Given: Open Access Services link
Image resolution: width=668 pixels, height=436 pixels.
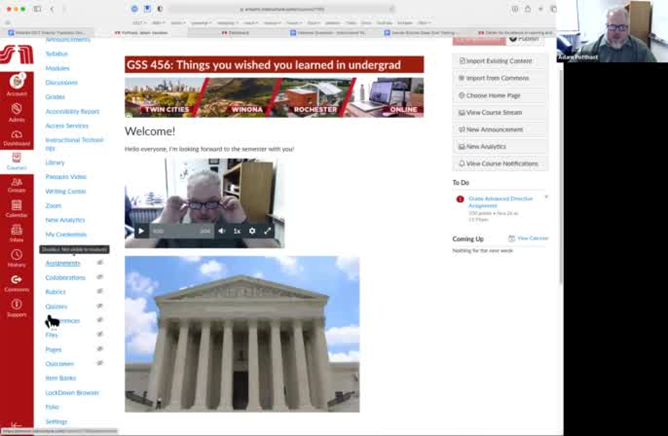Looking at the screenshot, I should 67,126.
